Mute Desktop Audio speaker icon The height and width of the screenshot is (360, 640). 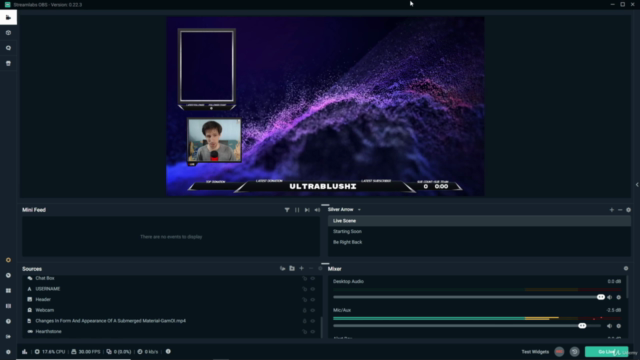609,298
